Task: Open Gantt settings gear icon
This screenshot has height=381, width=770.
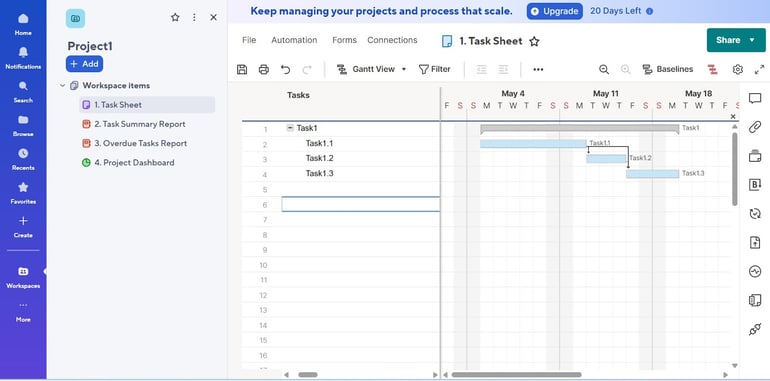Action: 738,69
